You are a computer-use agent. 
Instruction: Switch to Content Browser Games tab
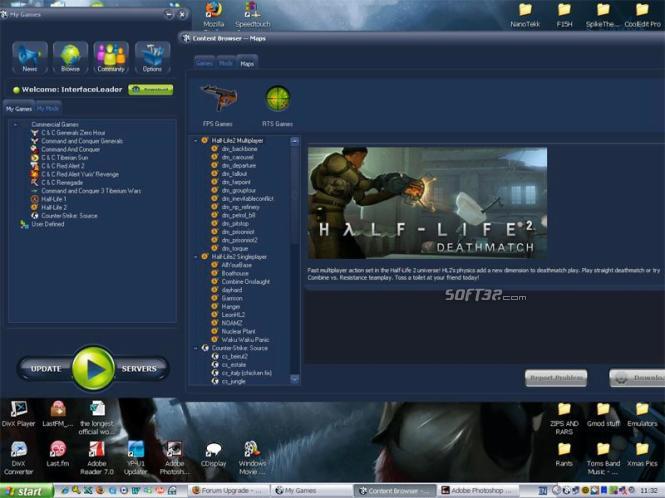(204, 63)
